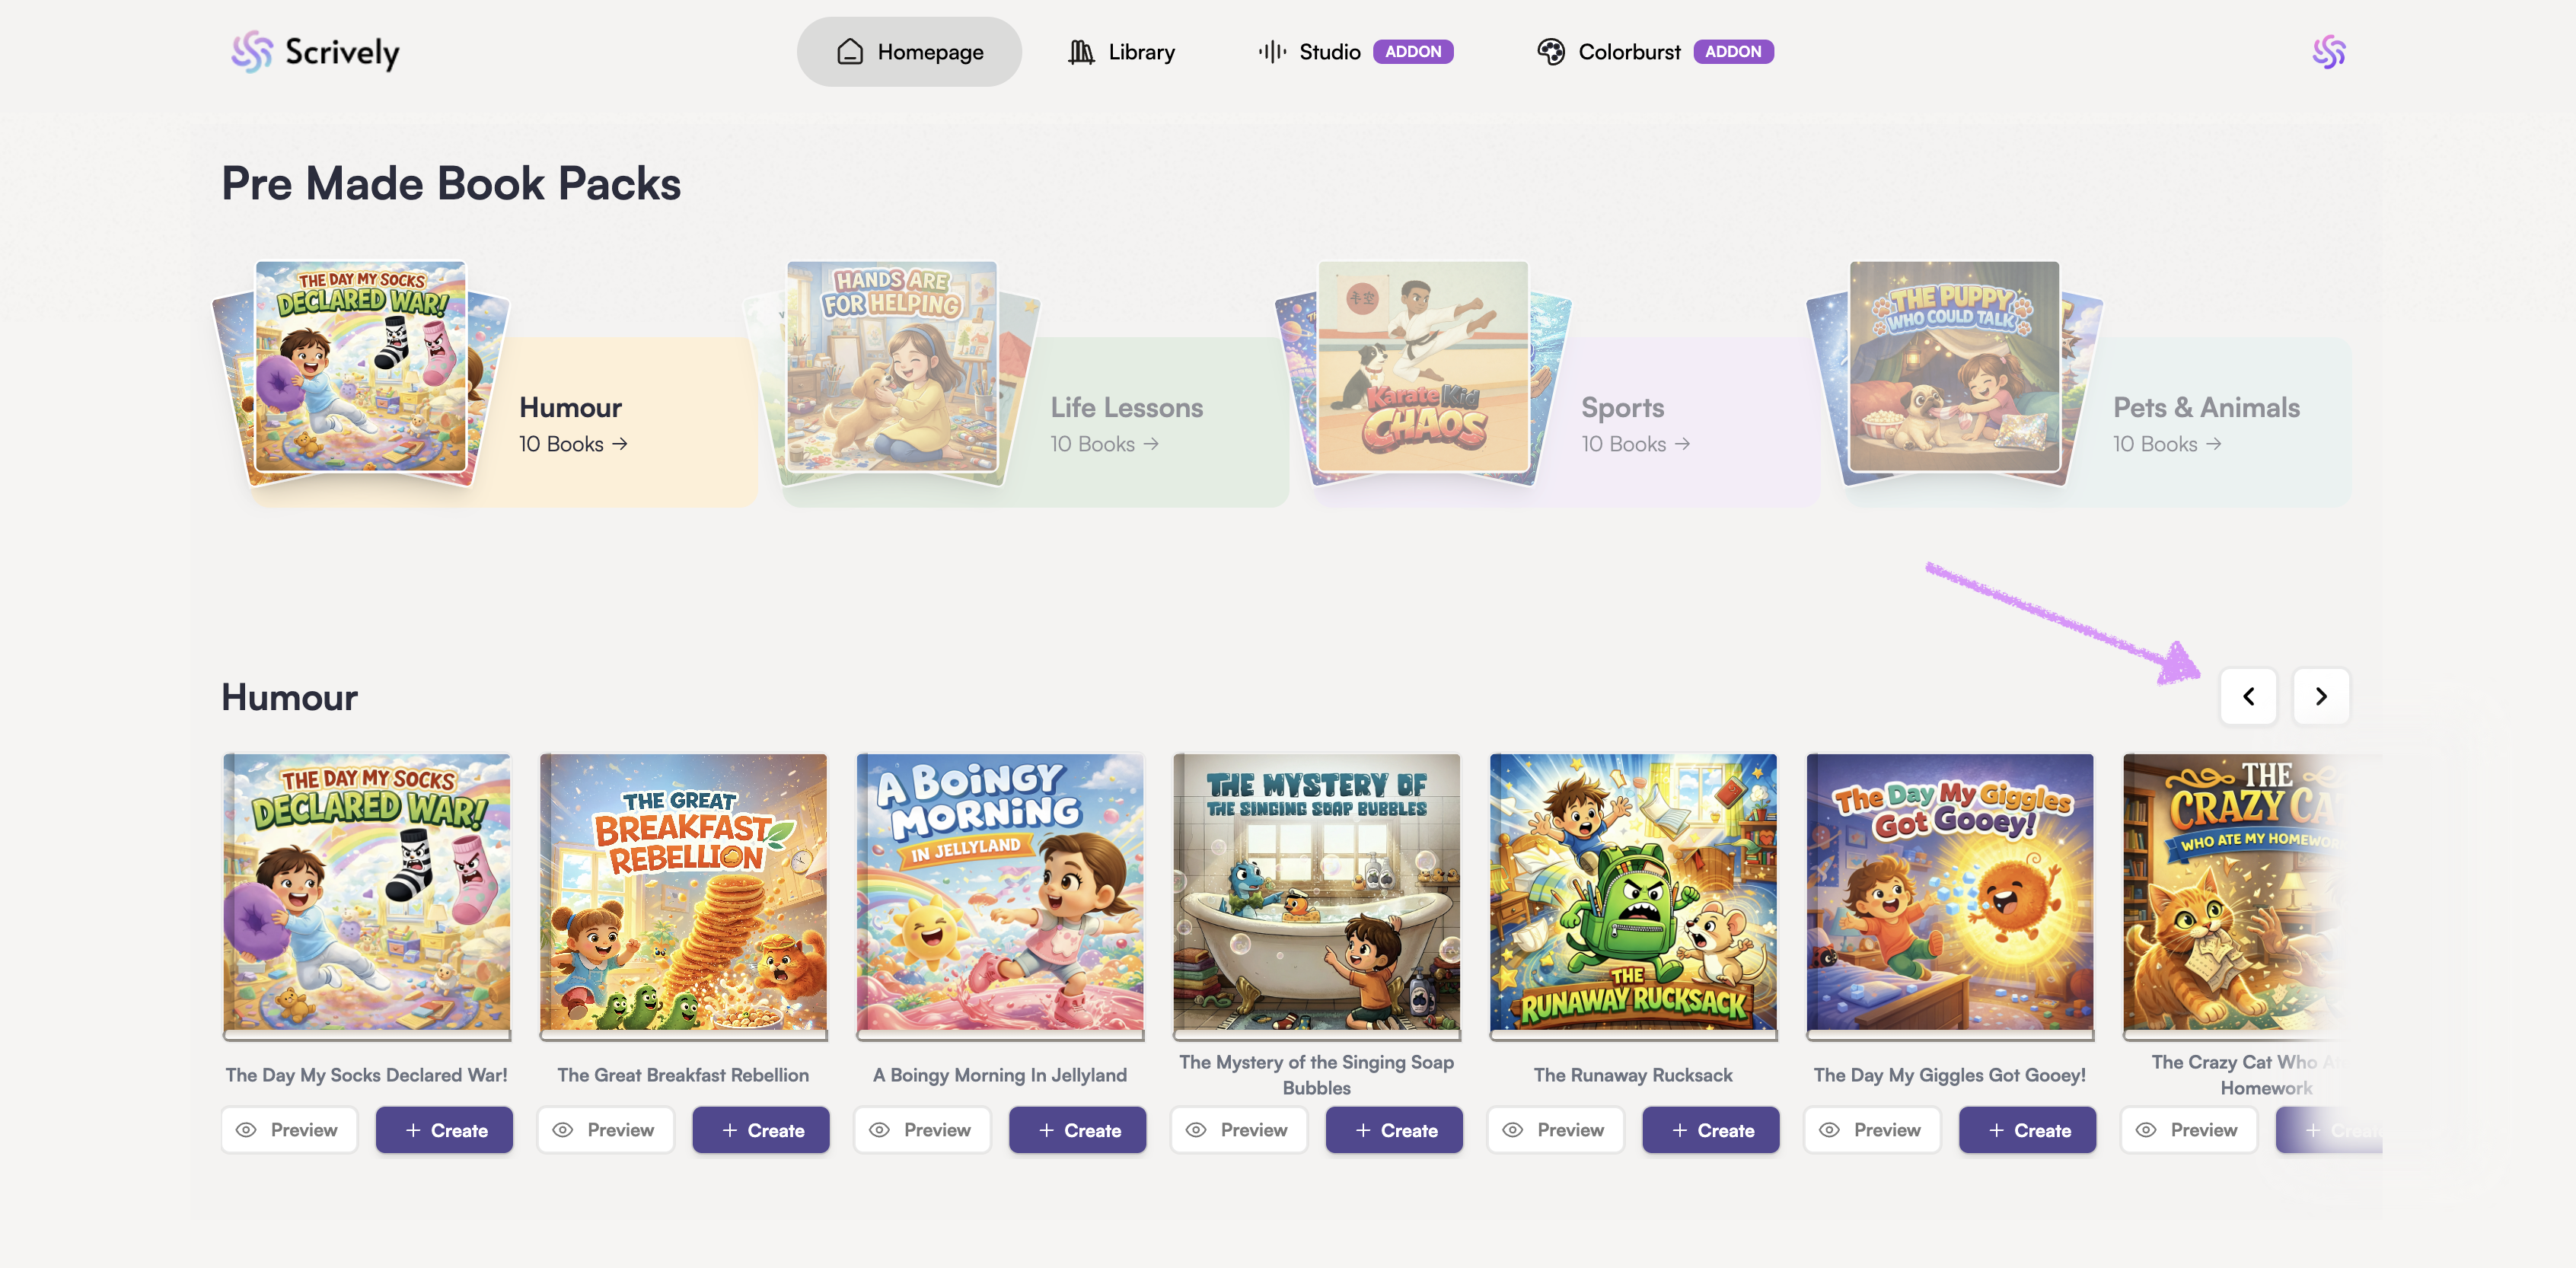Open the Humour pack's 10 Books link
Viewport: 2576px width, 1268px height.
click(x=572, y=443)
